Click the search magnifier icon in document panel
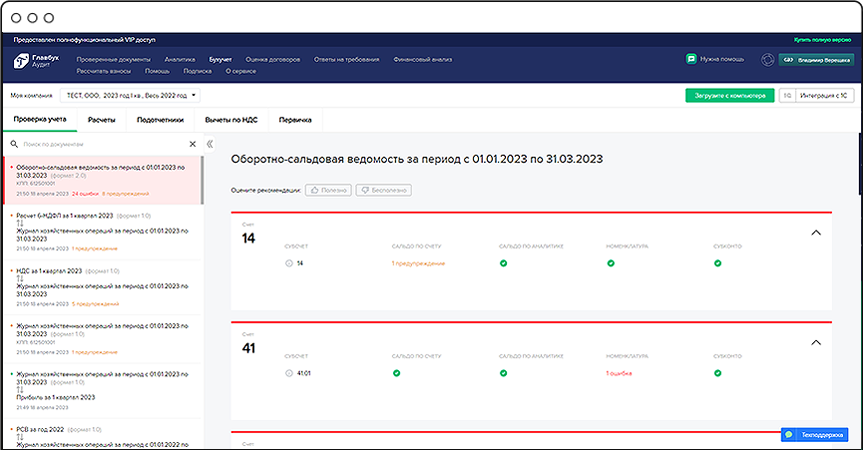Image resolution: width=865 pixels, height=454 pixels. coord(14,144)
